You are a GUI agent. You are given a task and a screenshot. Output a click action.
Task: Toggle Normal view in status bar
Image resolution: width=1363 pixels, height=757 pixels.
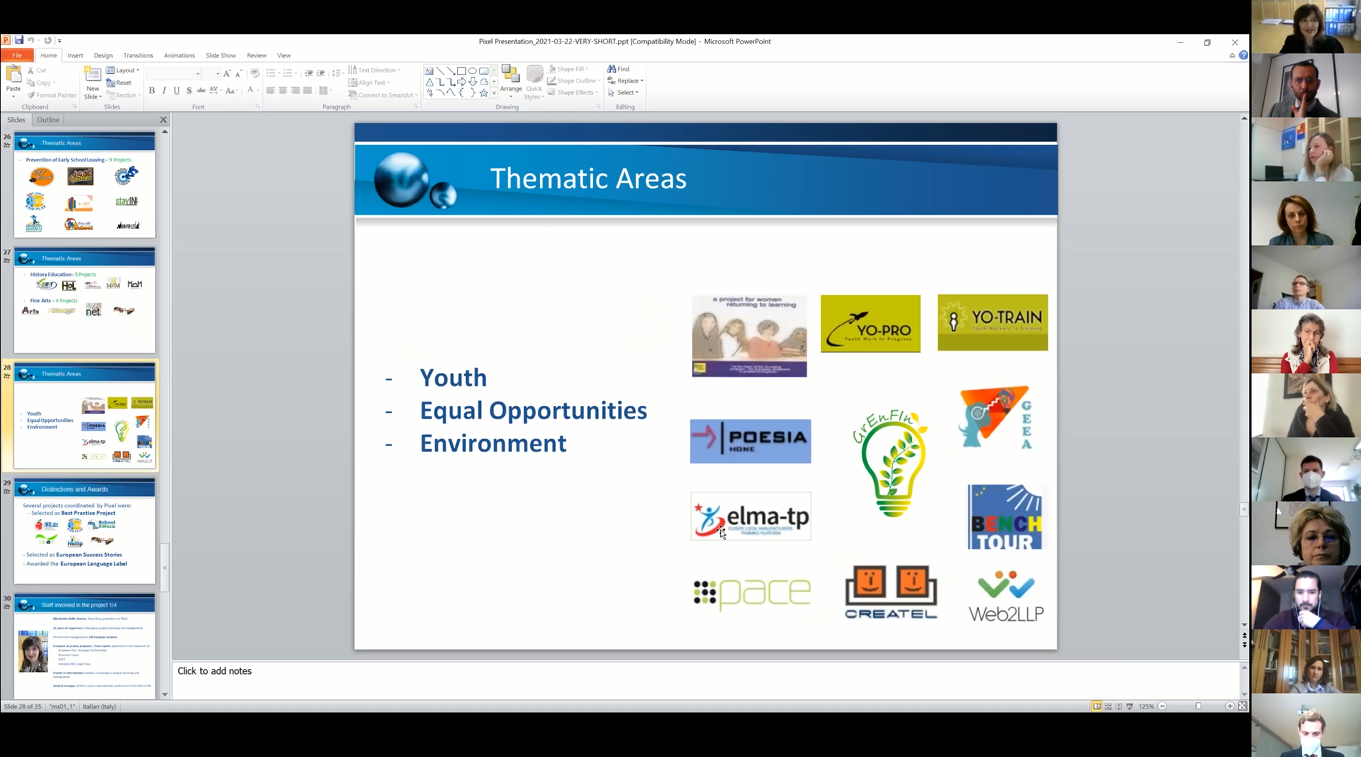1097,707
